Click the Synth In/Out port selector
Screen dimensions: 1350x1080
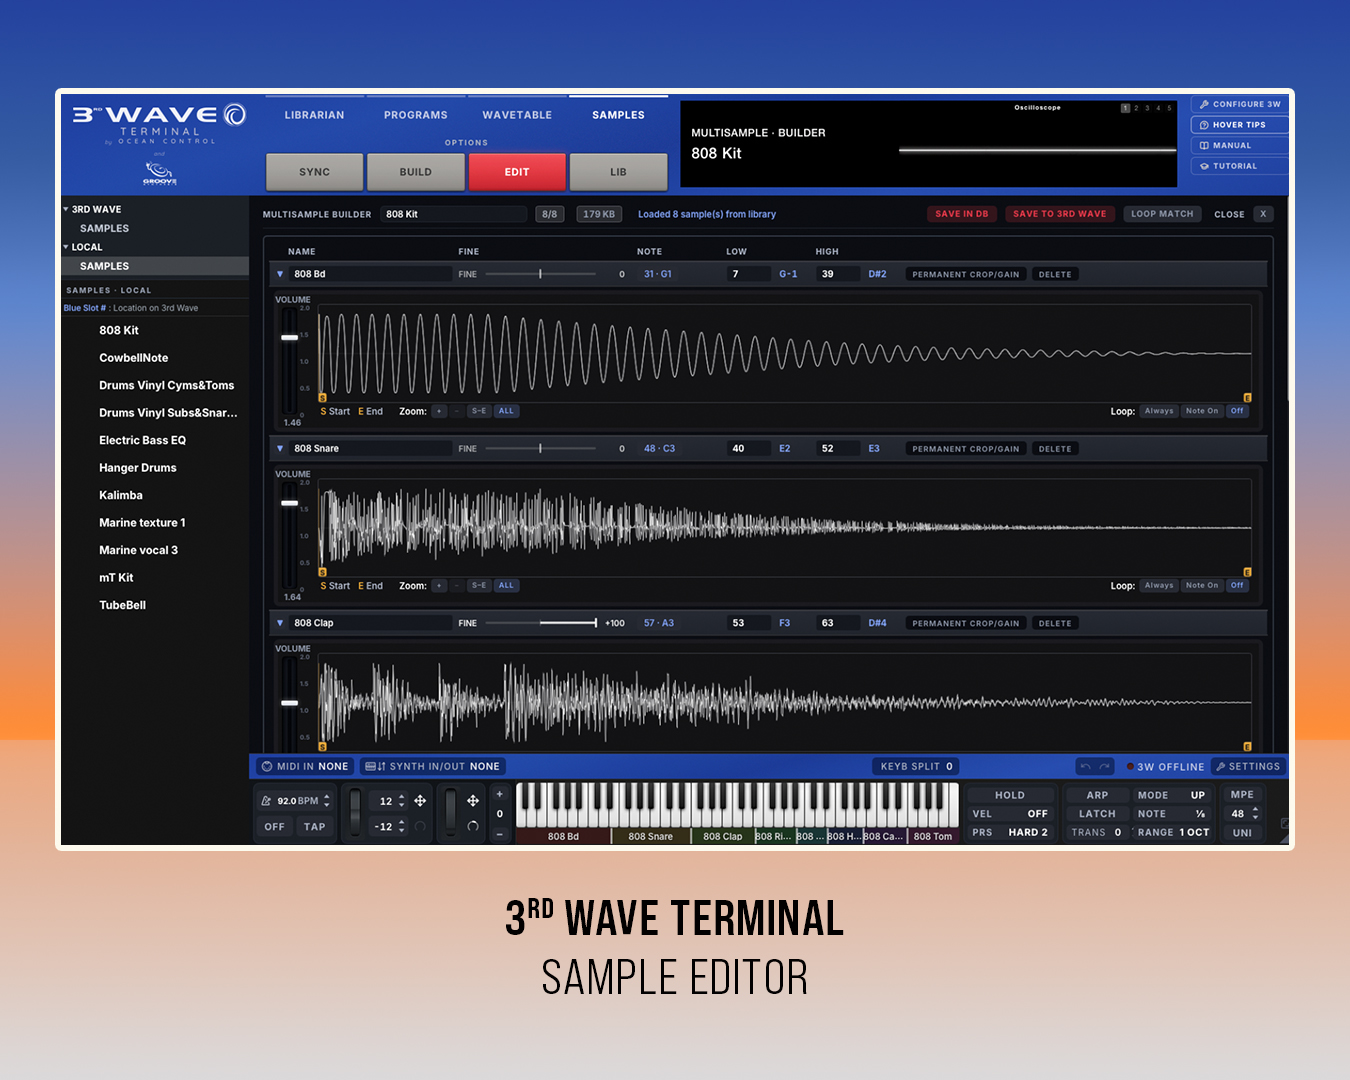tap(432, 767)
